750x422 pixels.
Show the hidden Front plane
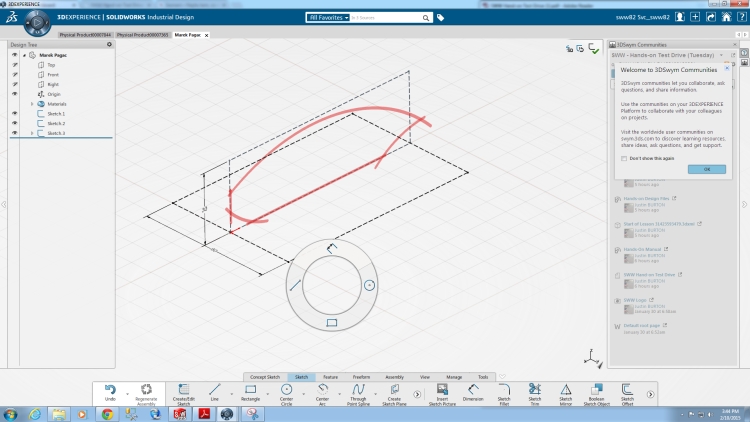tap(14, 74)
